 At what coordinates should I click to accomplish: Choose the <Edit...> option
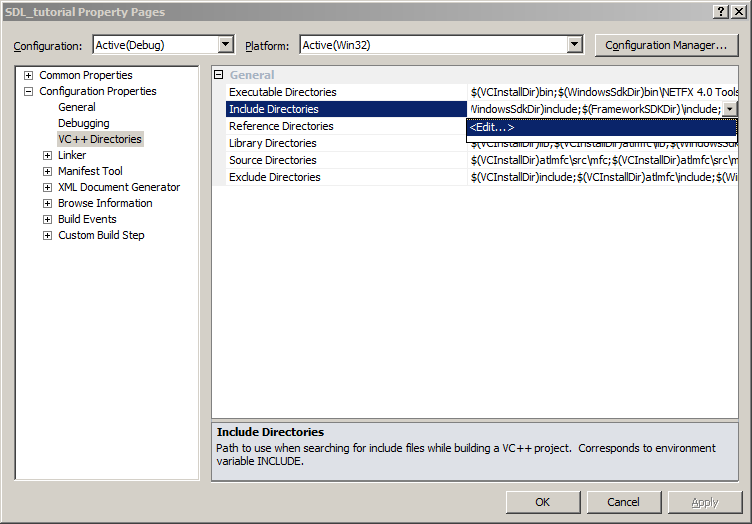coord(601,128)
